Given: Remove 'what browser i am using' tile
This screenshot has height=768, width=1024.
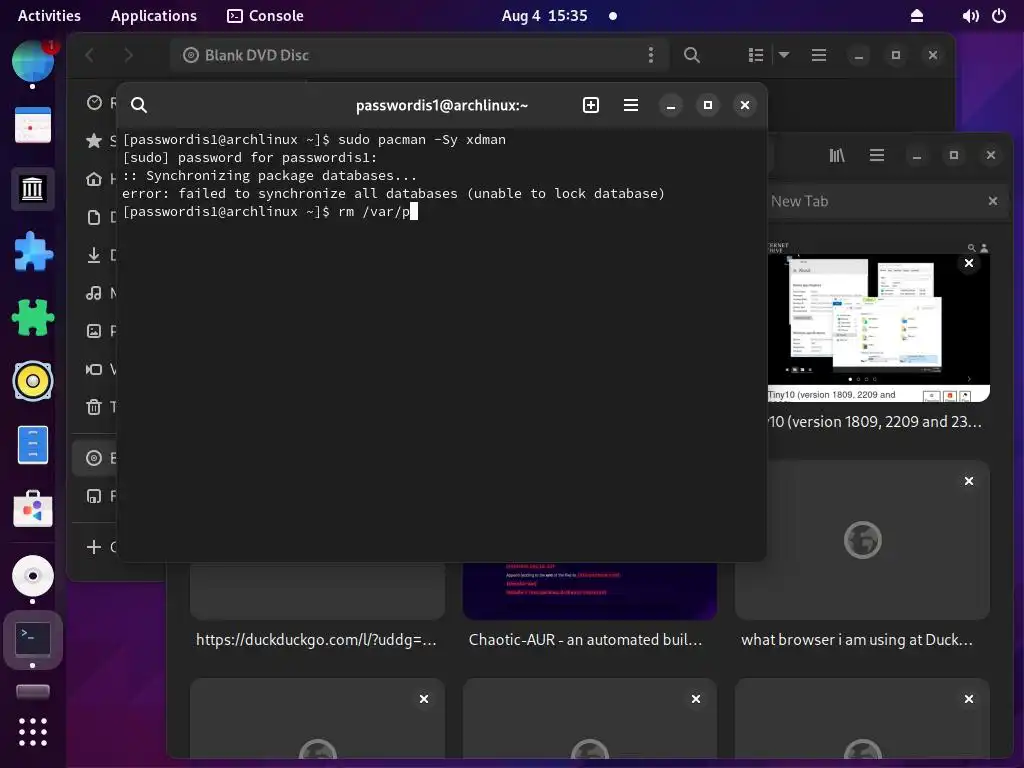Looking at the screenshot, I should [x=968, y=481].
